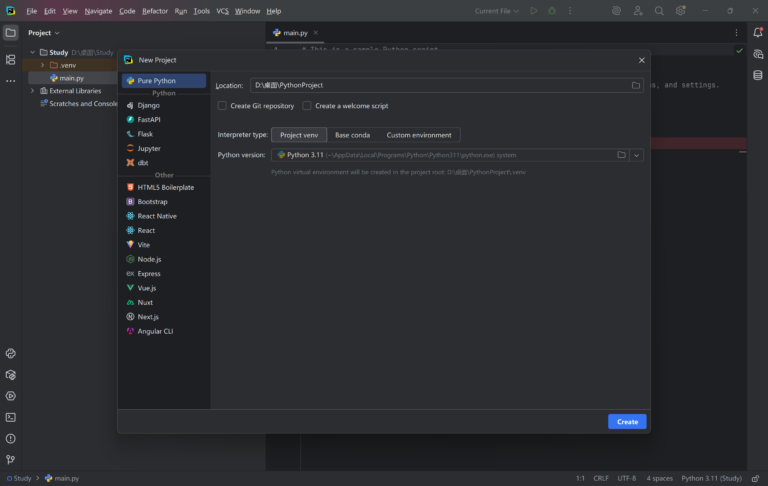Open Terminal tool window

point(10,417)
